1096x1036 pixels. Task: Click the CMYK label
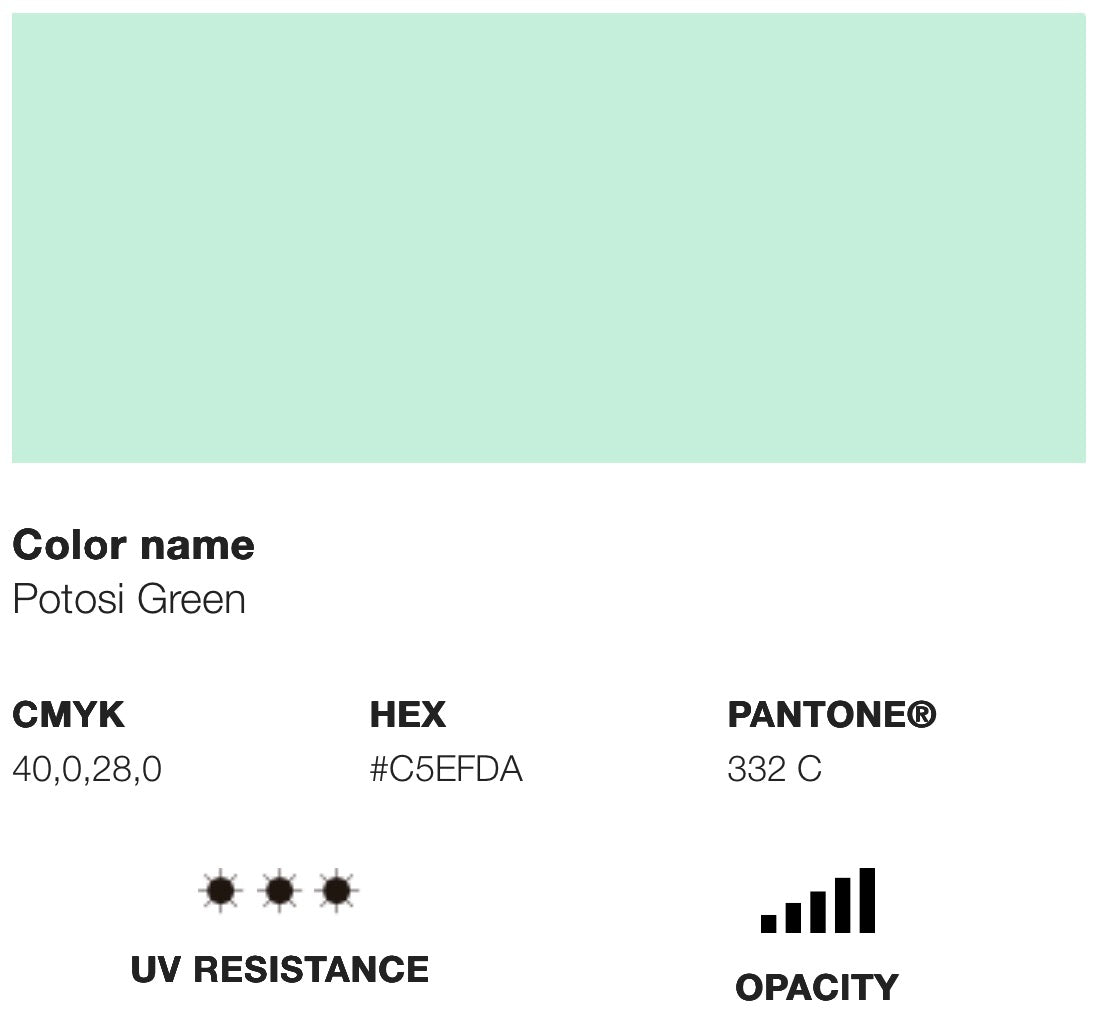68,714
